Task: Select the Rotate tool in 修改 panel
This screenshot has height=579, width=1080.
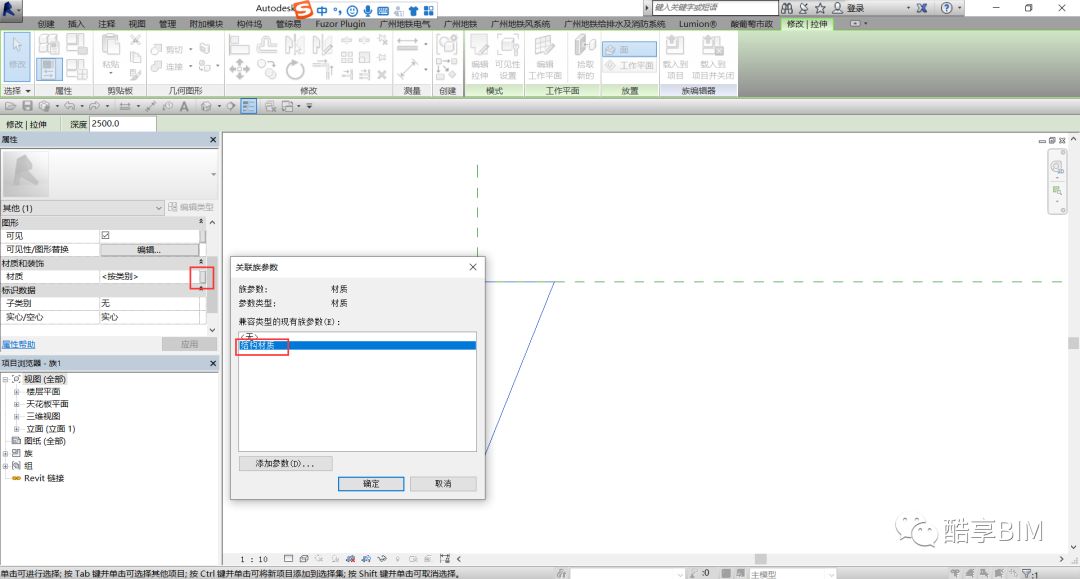Action: pos(295,69)
